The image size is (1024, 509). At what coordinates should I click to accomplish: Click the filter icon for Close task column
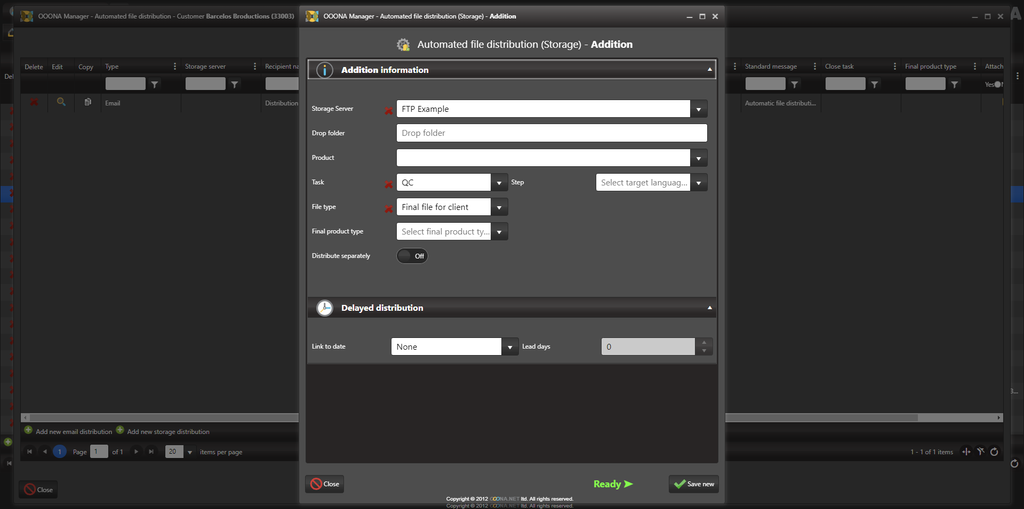(874, 85)
